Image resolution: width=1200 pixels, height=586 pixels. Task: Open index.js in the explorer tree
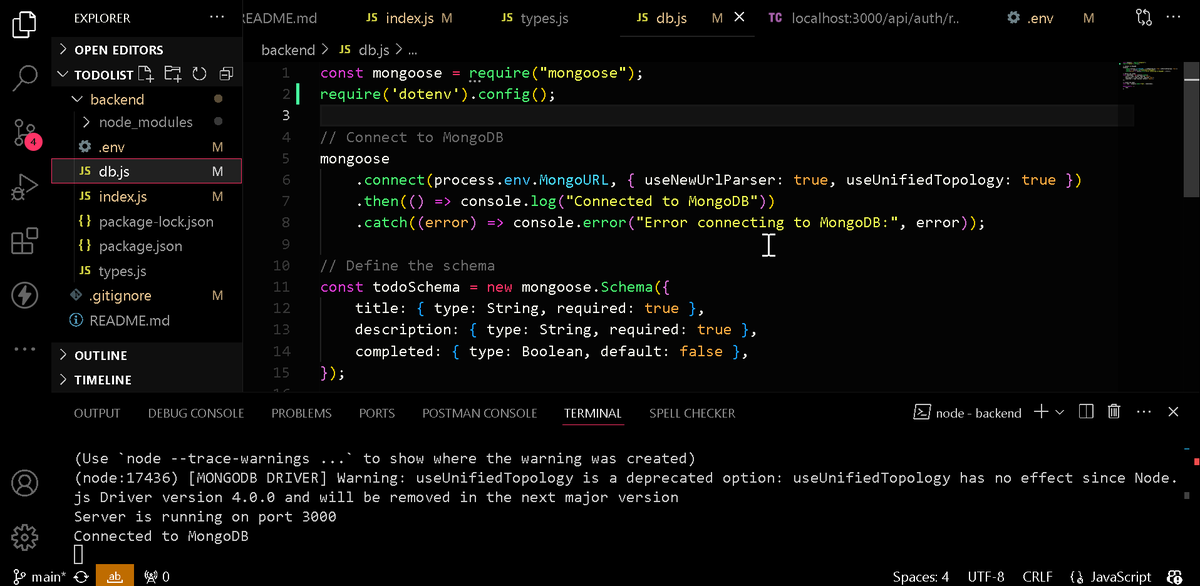(146, 197)
